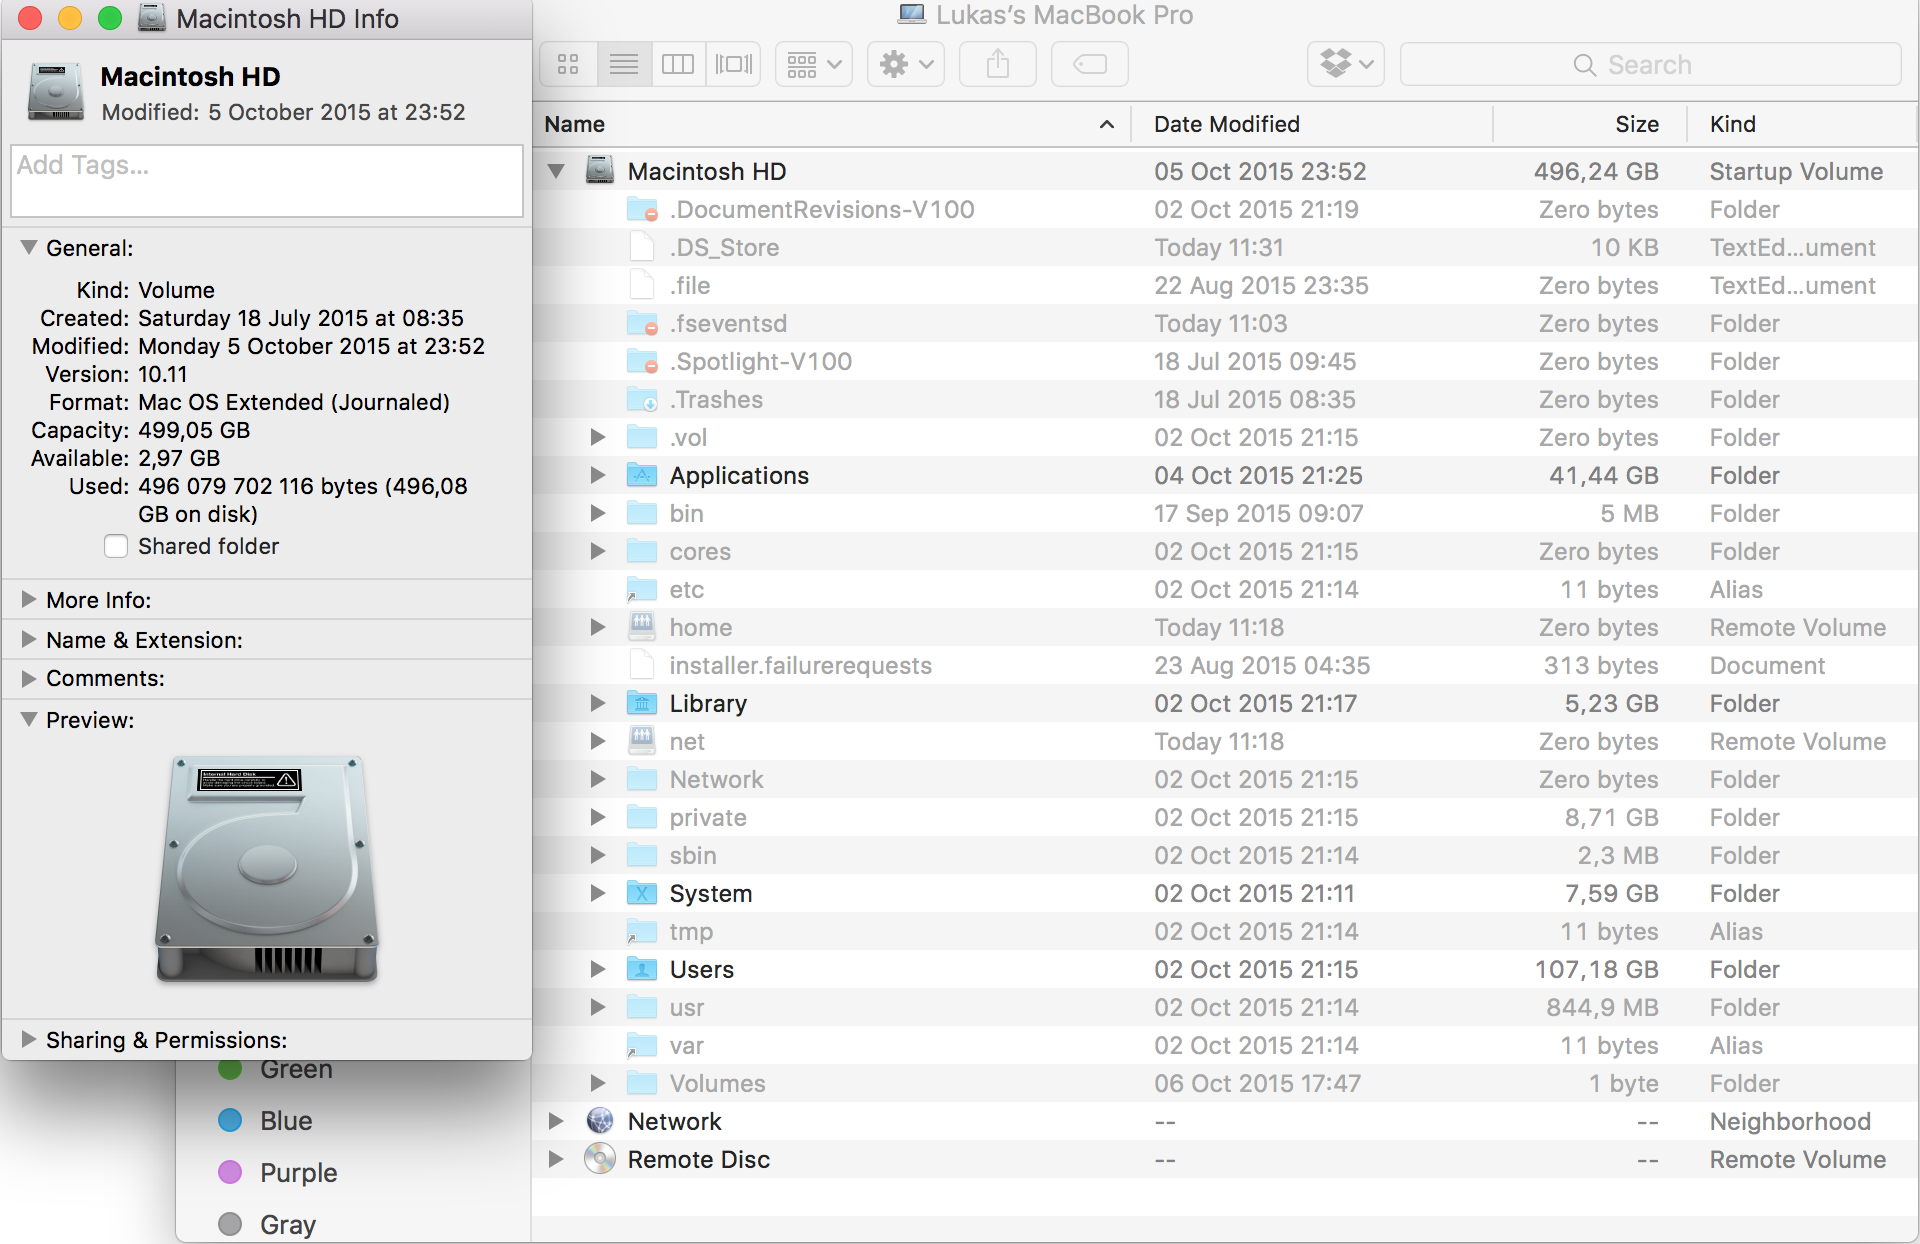Switch Finder to column view
The height and width of the screenshot is (1244, 1920).
[678, 64]
